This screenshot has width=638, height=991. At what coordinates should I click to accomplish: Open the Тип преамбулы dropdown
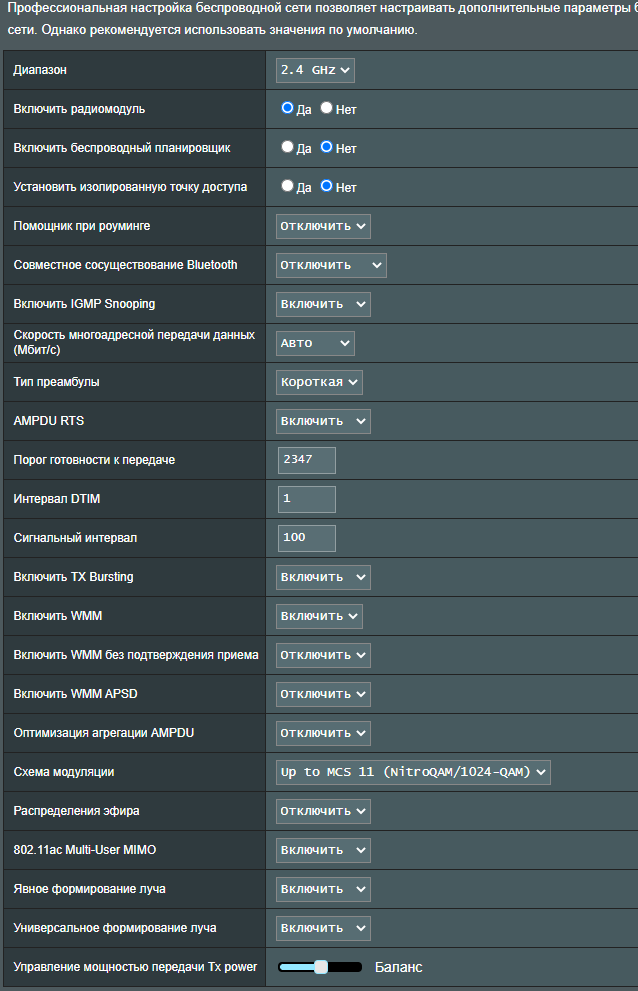319,382
